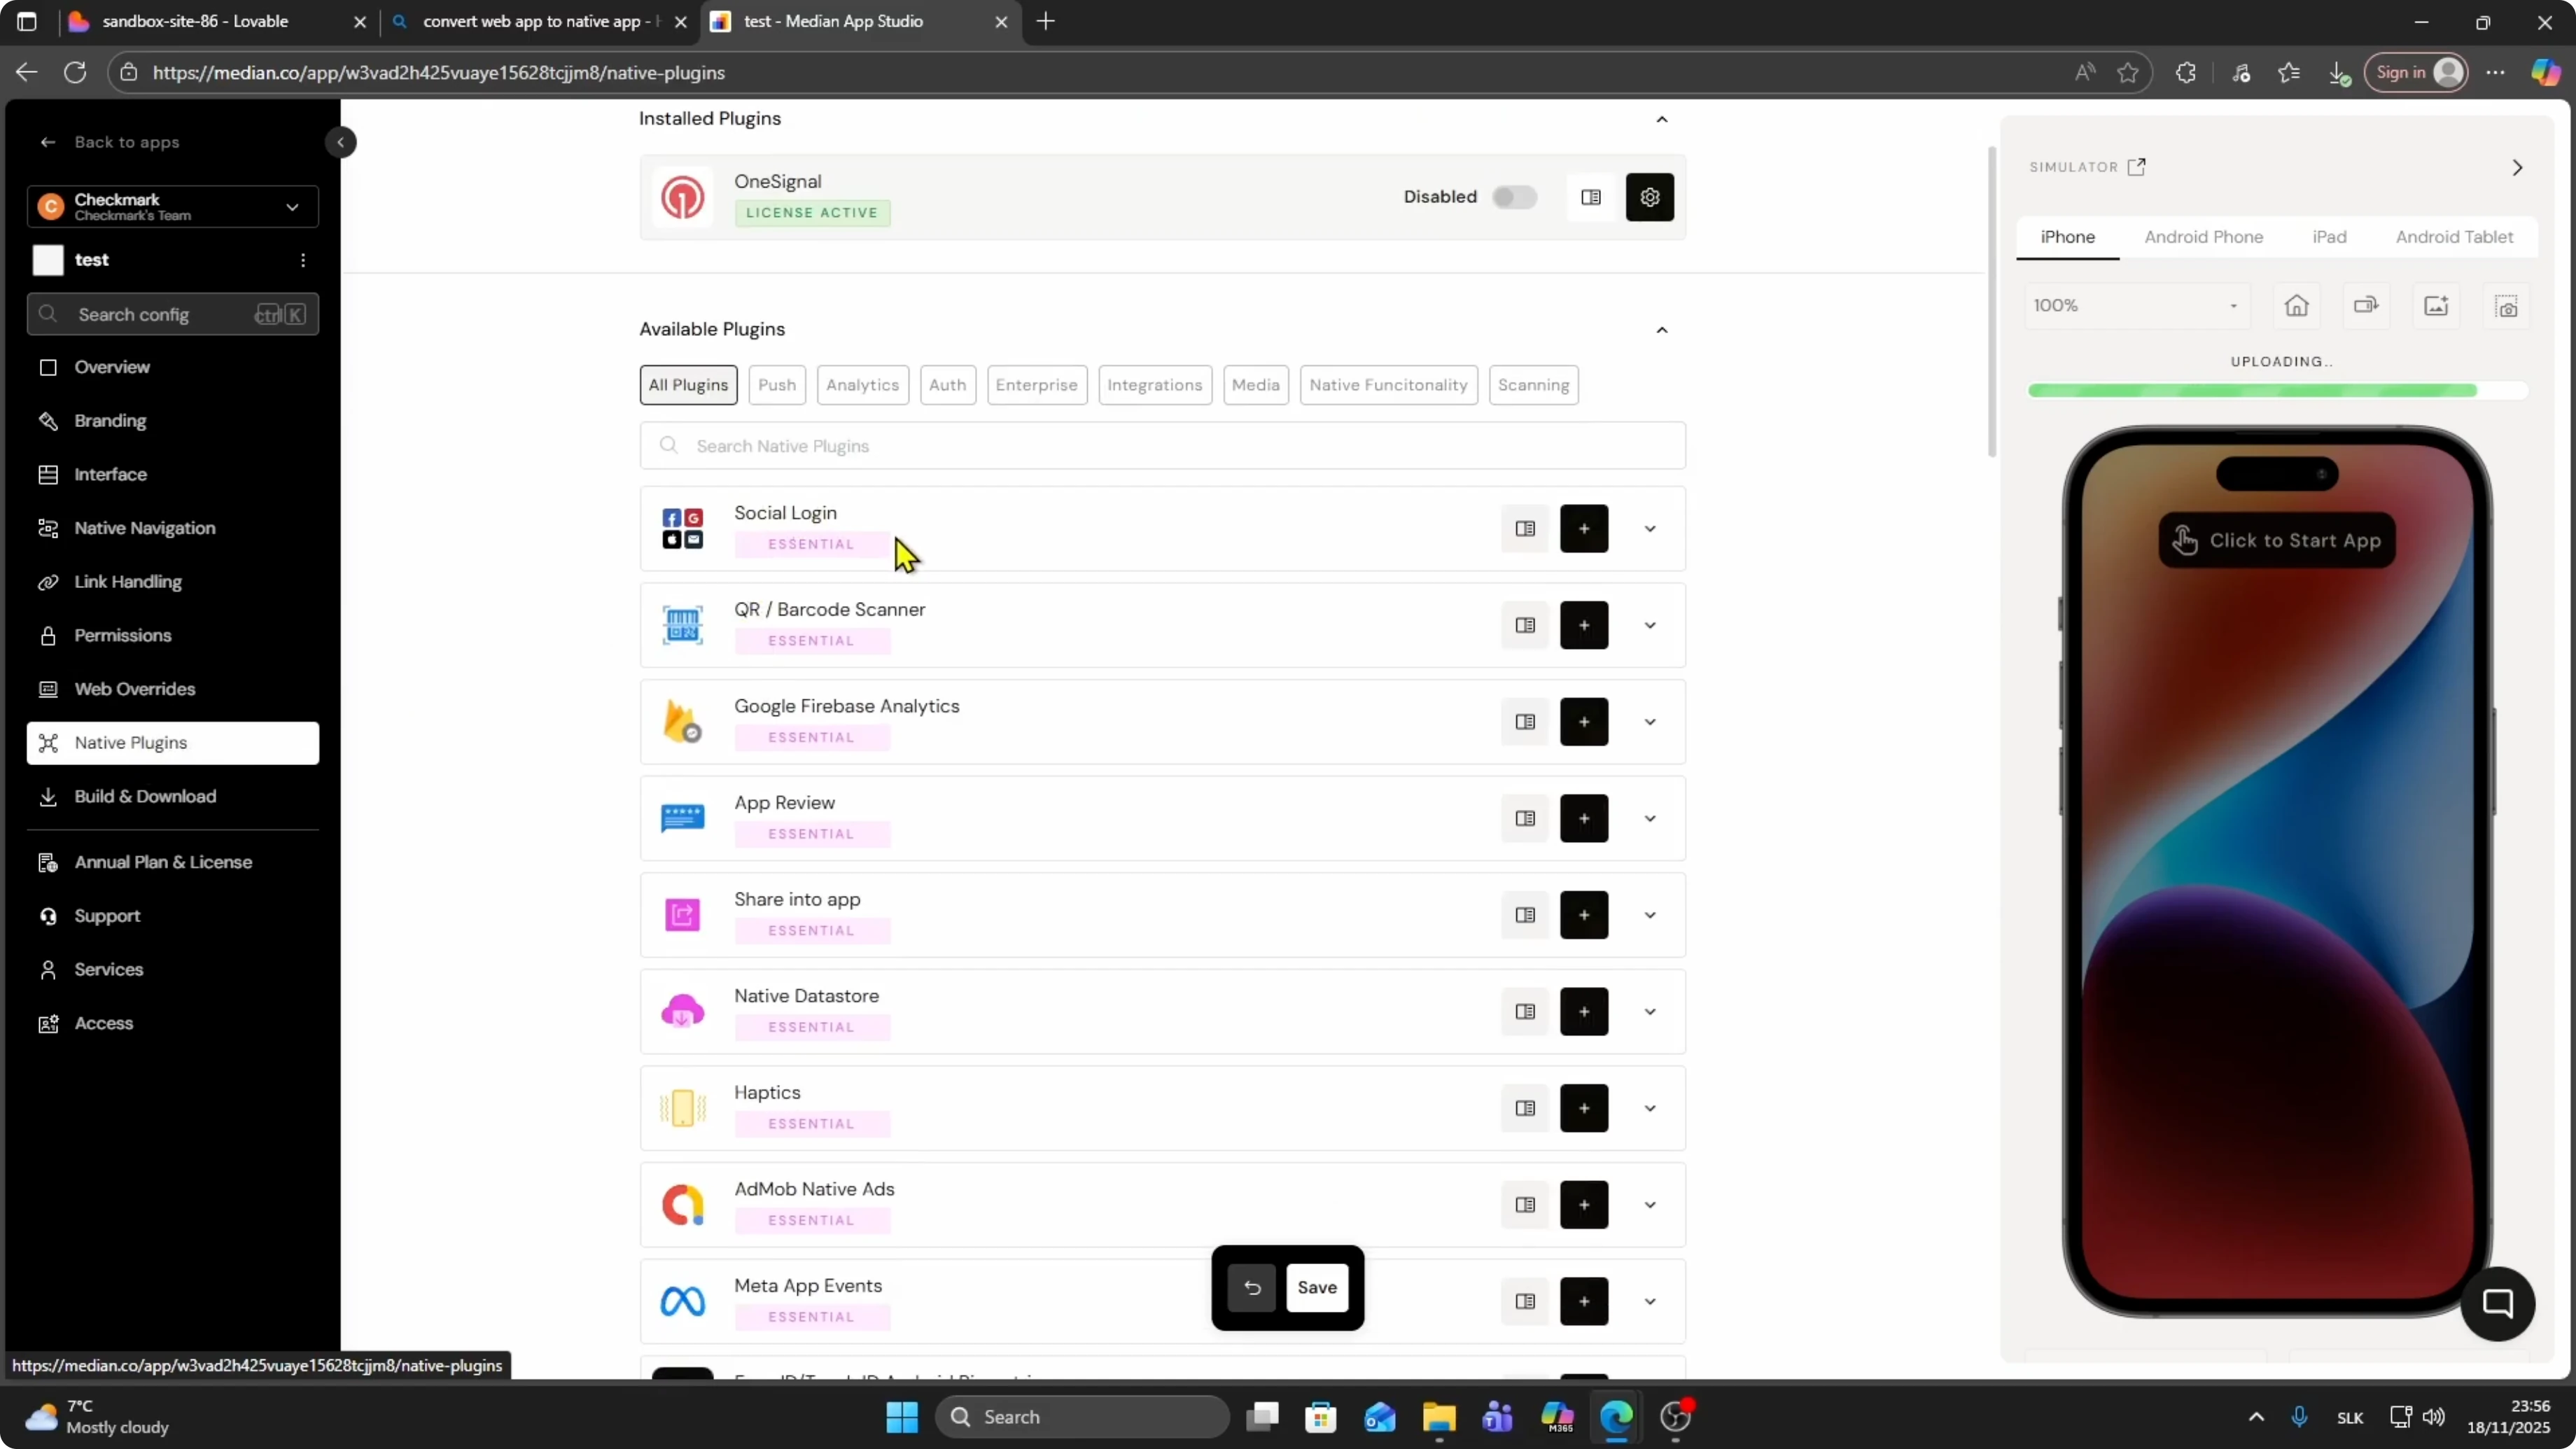Filter plugins by Push
Image resolution: width=2576 pixels, height=1449 pixels.
(x=776, y=385)
